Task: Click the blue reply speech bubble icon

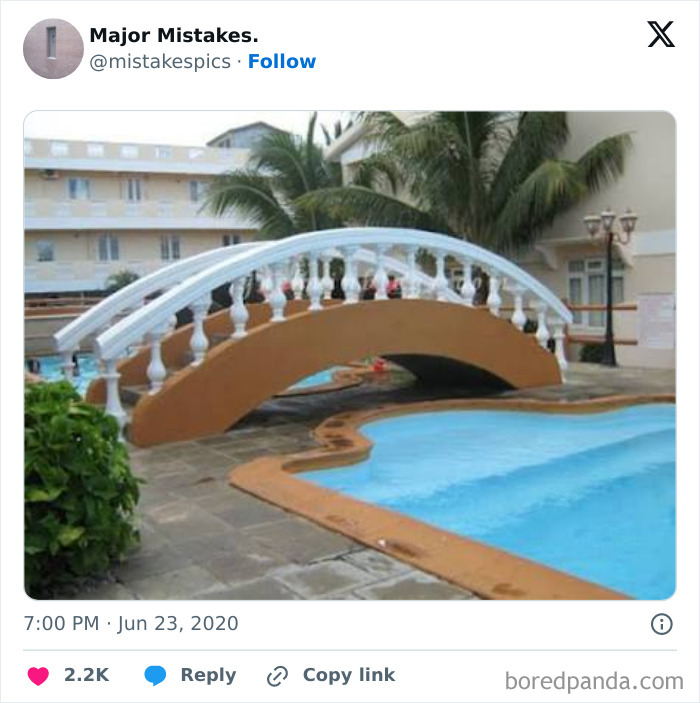Action: point(155,676)
